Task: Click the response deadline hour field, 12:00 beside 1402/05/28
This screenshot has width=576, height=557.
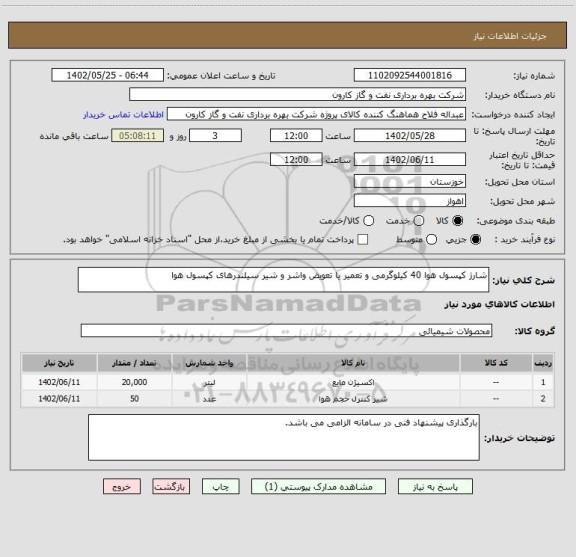Action: pos(296,136)
